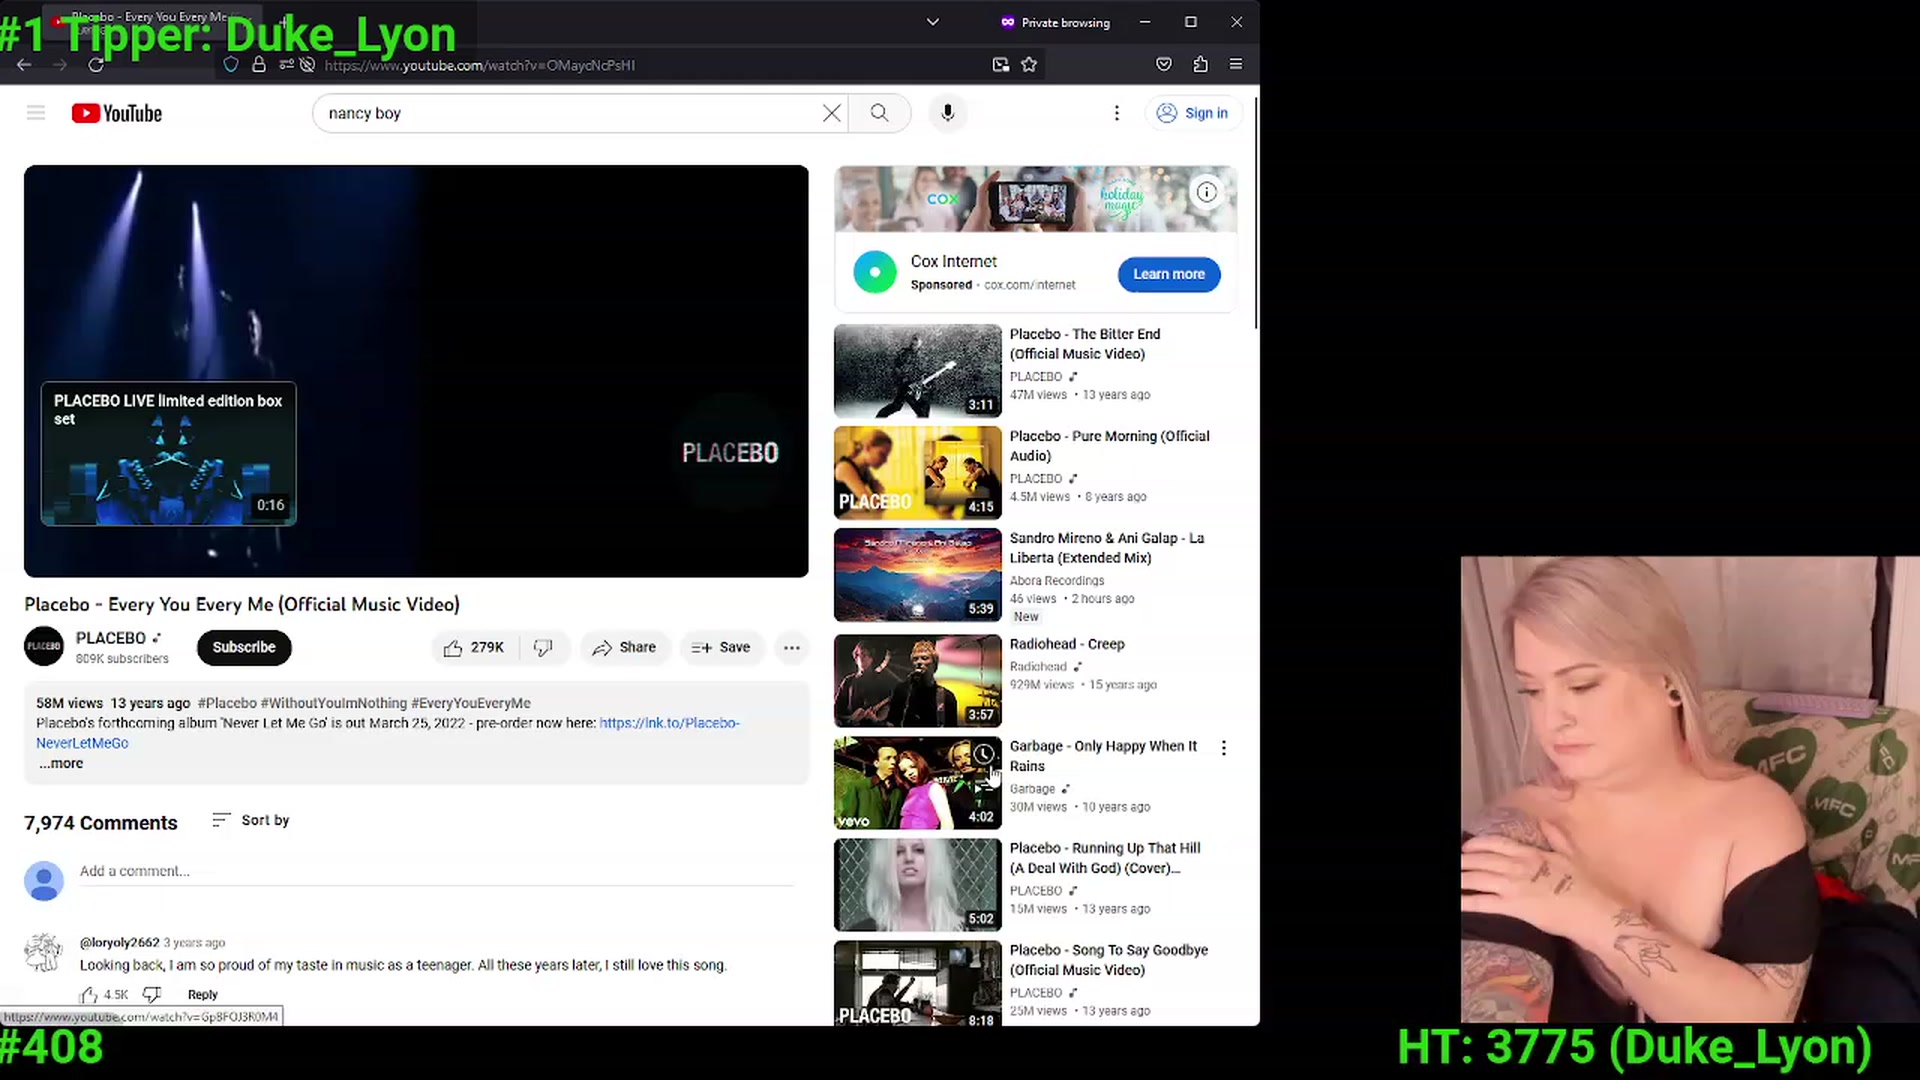
Task: Open more options for Garbage video
Action: tap(1224, 748)
